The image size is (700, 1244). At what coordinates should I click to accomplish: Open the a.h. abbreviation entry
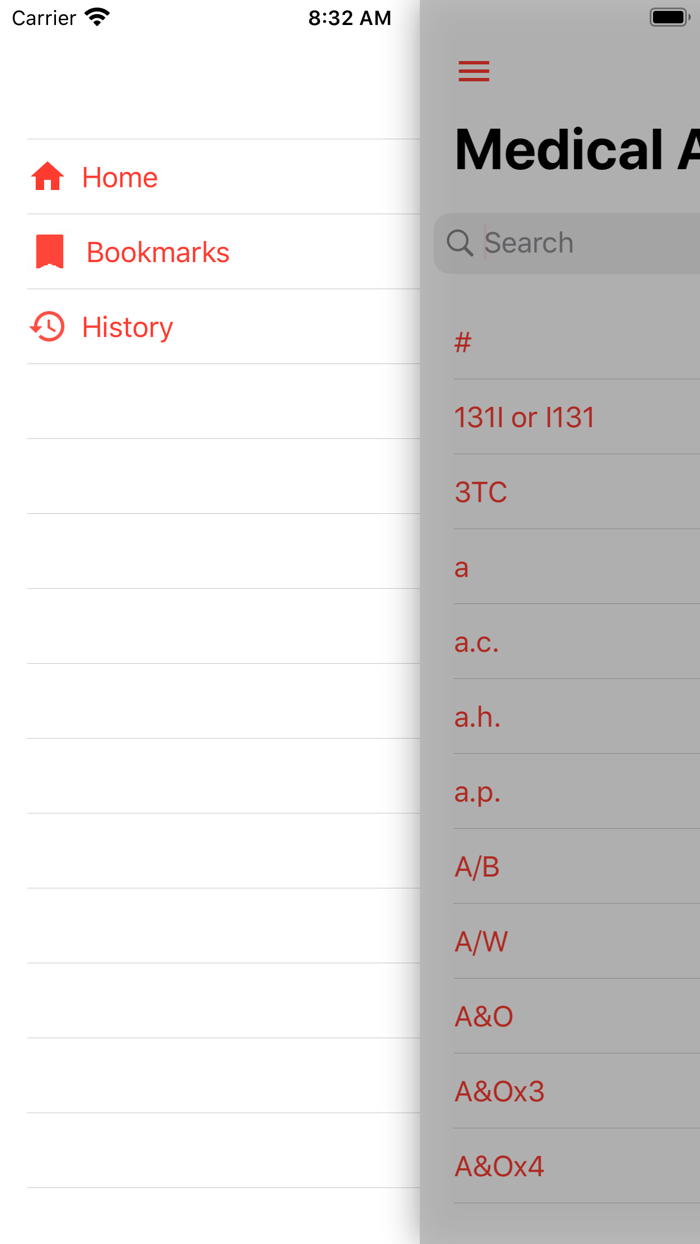click(x=477, y=718)
